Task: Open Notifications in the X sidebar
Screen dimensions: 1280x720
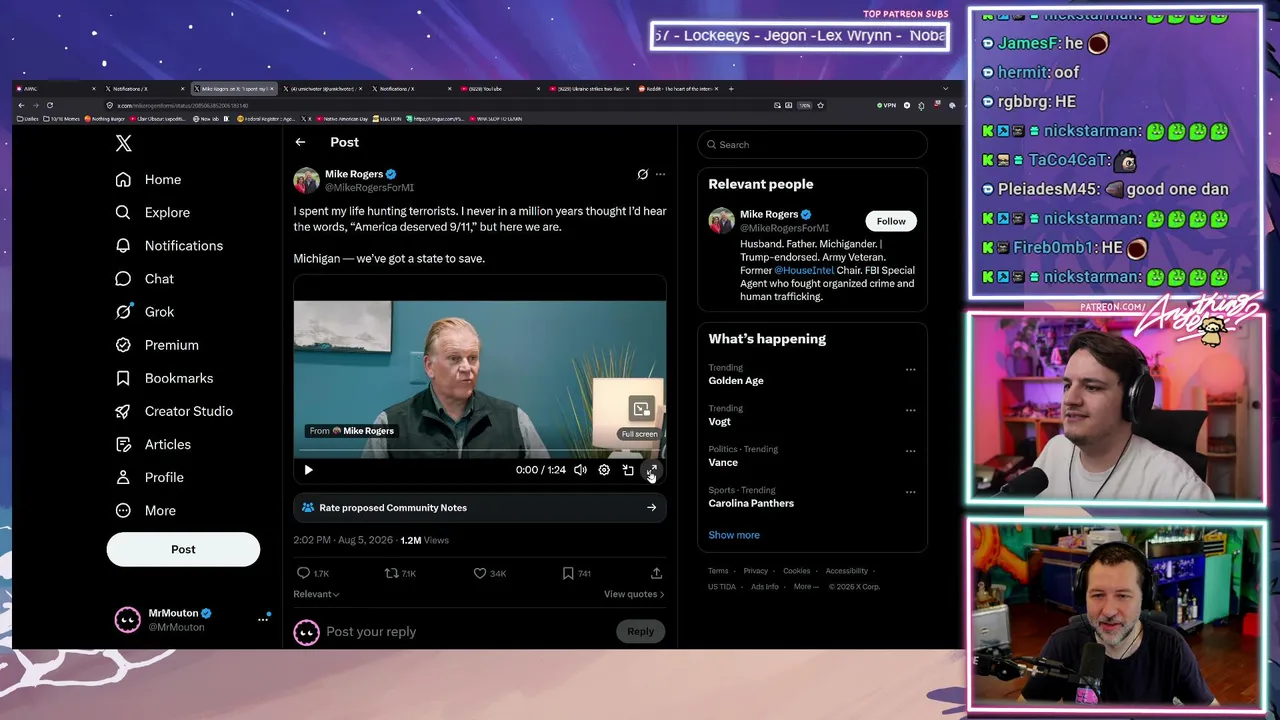Action: (x=168, y=246)
